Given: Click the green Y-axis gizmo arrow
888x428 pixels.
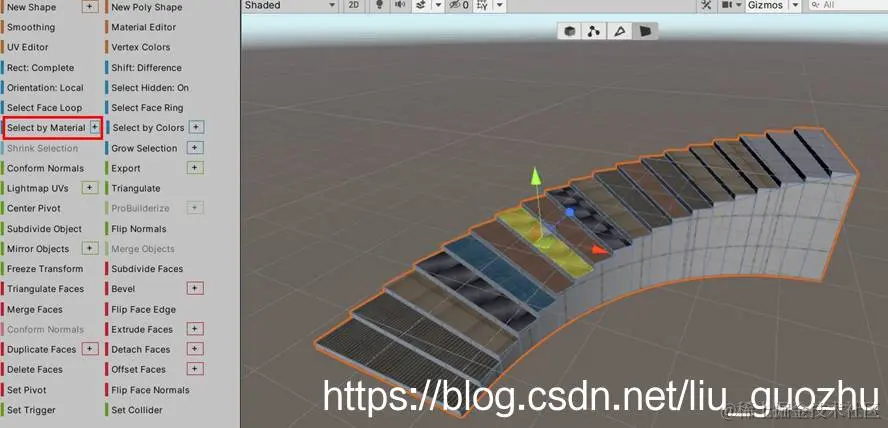Looking at the screenshot, I should [x=536, y=177].
